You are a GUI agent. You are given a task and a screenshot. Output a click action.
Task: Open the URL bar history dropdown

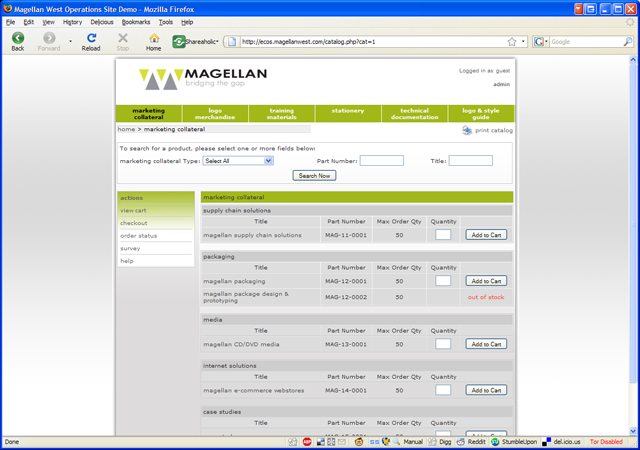pos(523,42)
